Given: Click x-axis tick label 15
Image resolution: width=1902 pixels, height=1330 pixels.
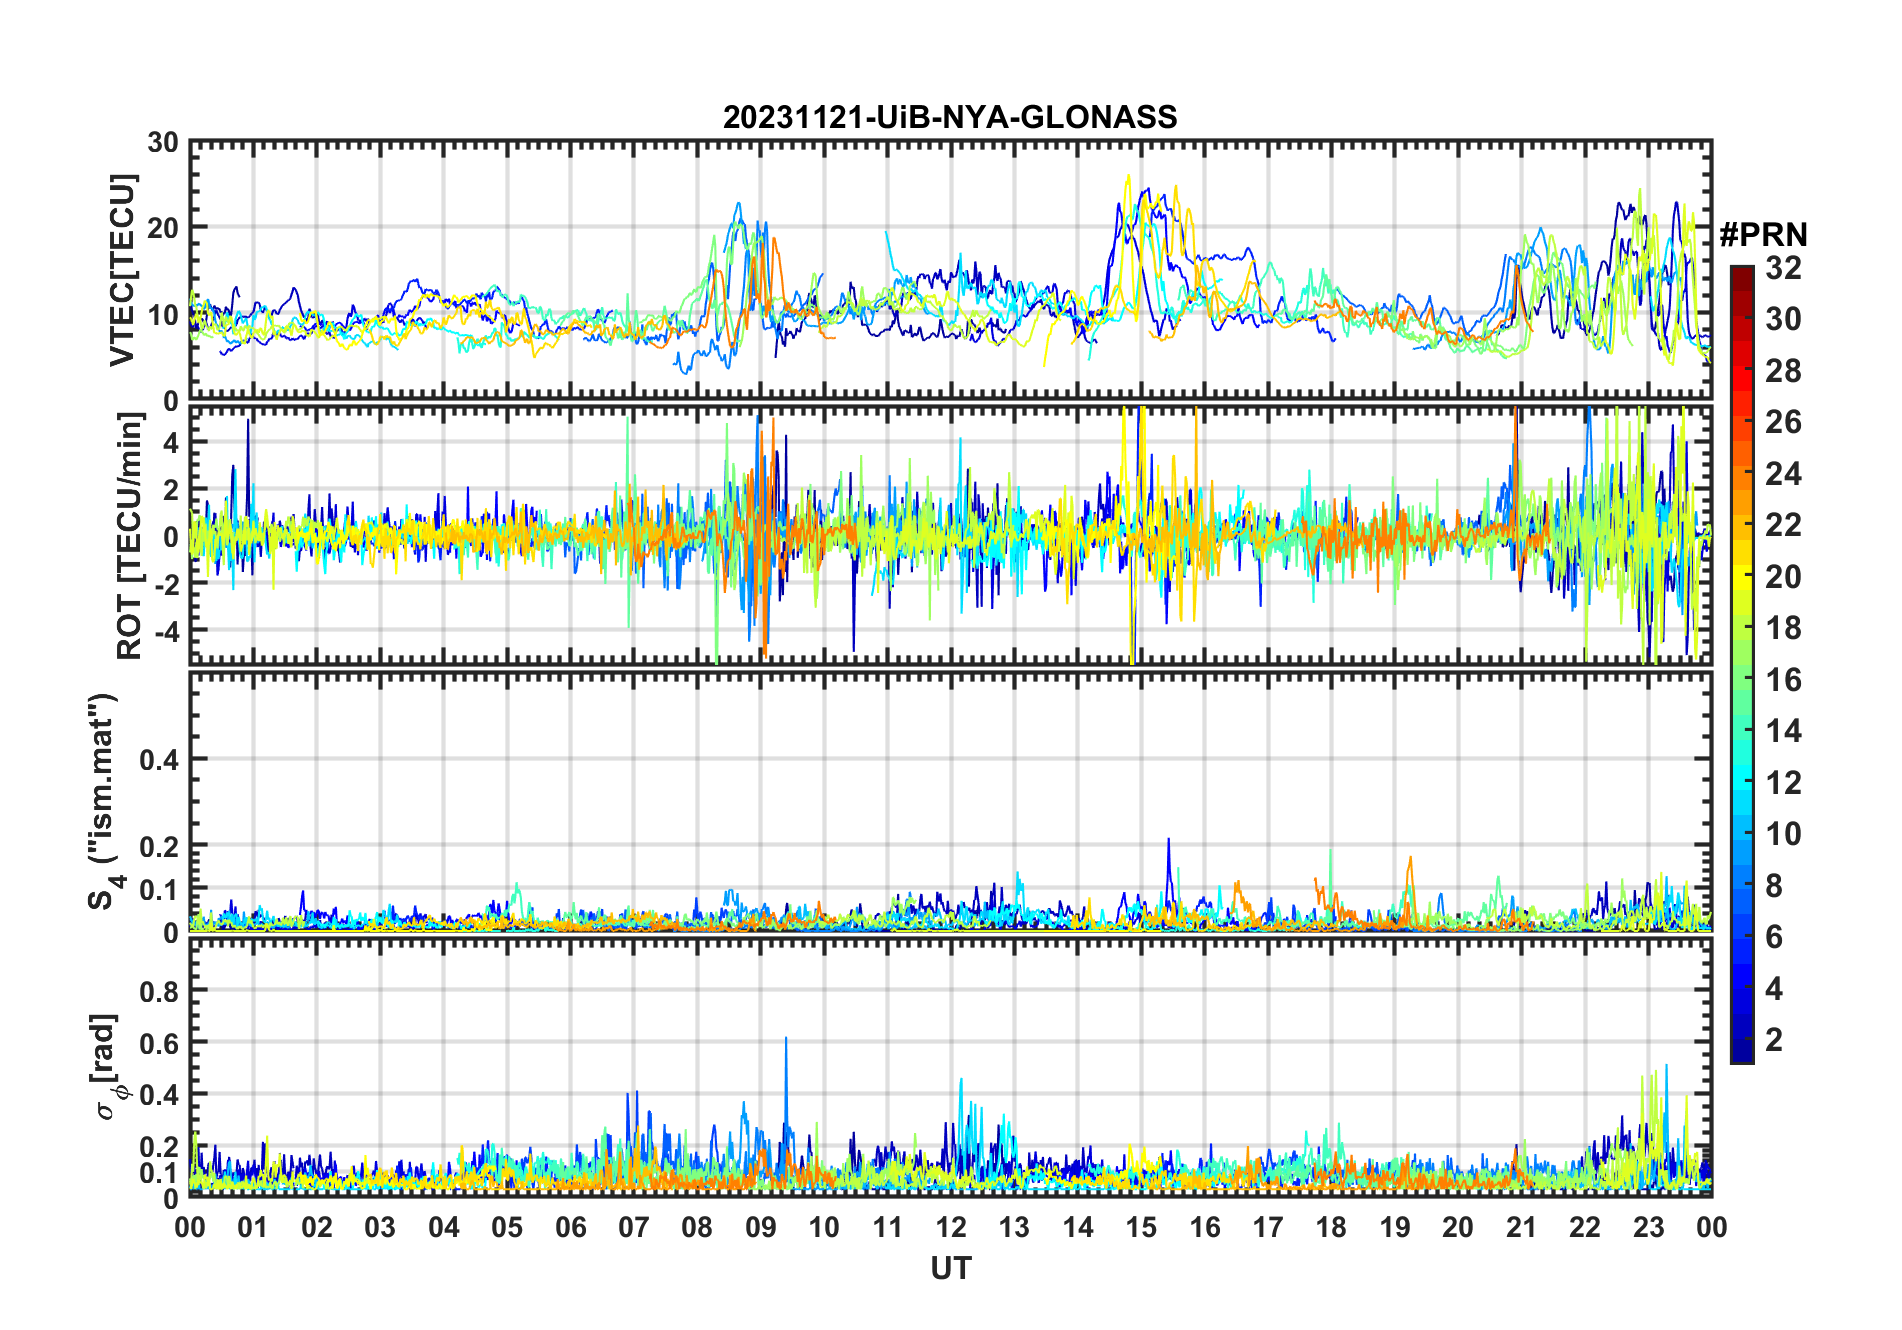Looking at the screenshot, I should tap(1141, 1227).
